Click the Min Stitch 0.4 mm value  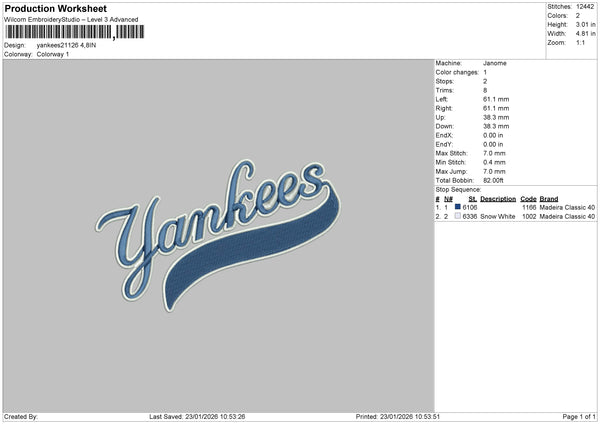tap(494, 162)
